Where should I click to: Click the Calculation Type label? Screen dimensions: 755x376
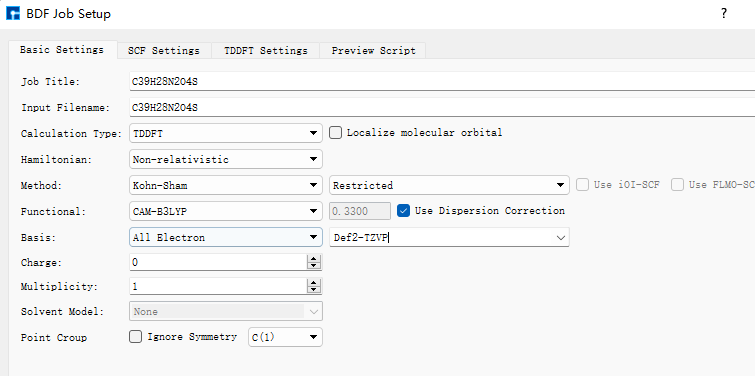click(72, 134)
